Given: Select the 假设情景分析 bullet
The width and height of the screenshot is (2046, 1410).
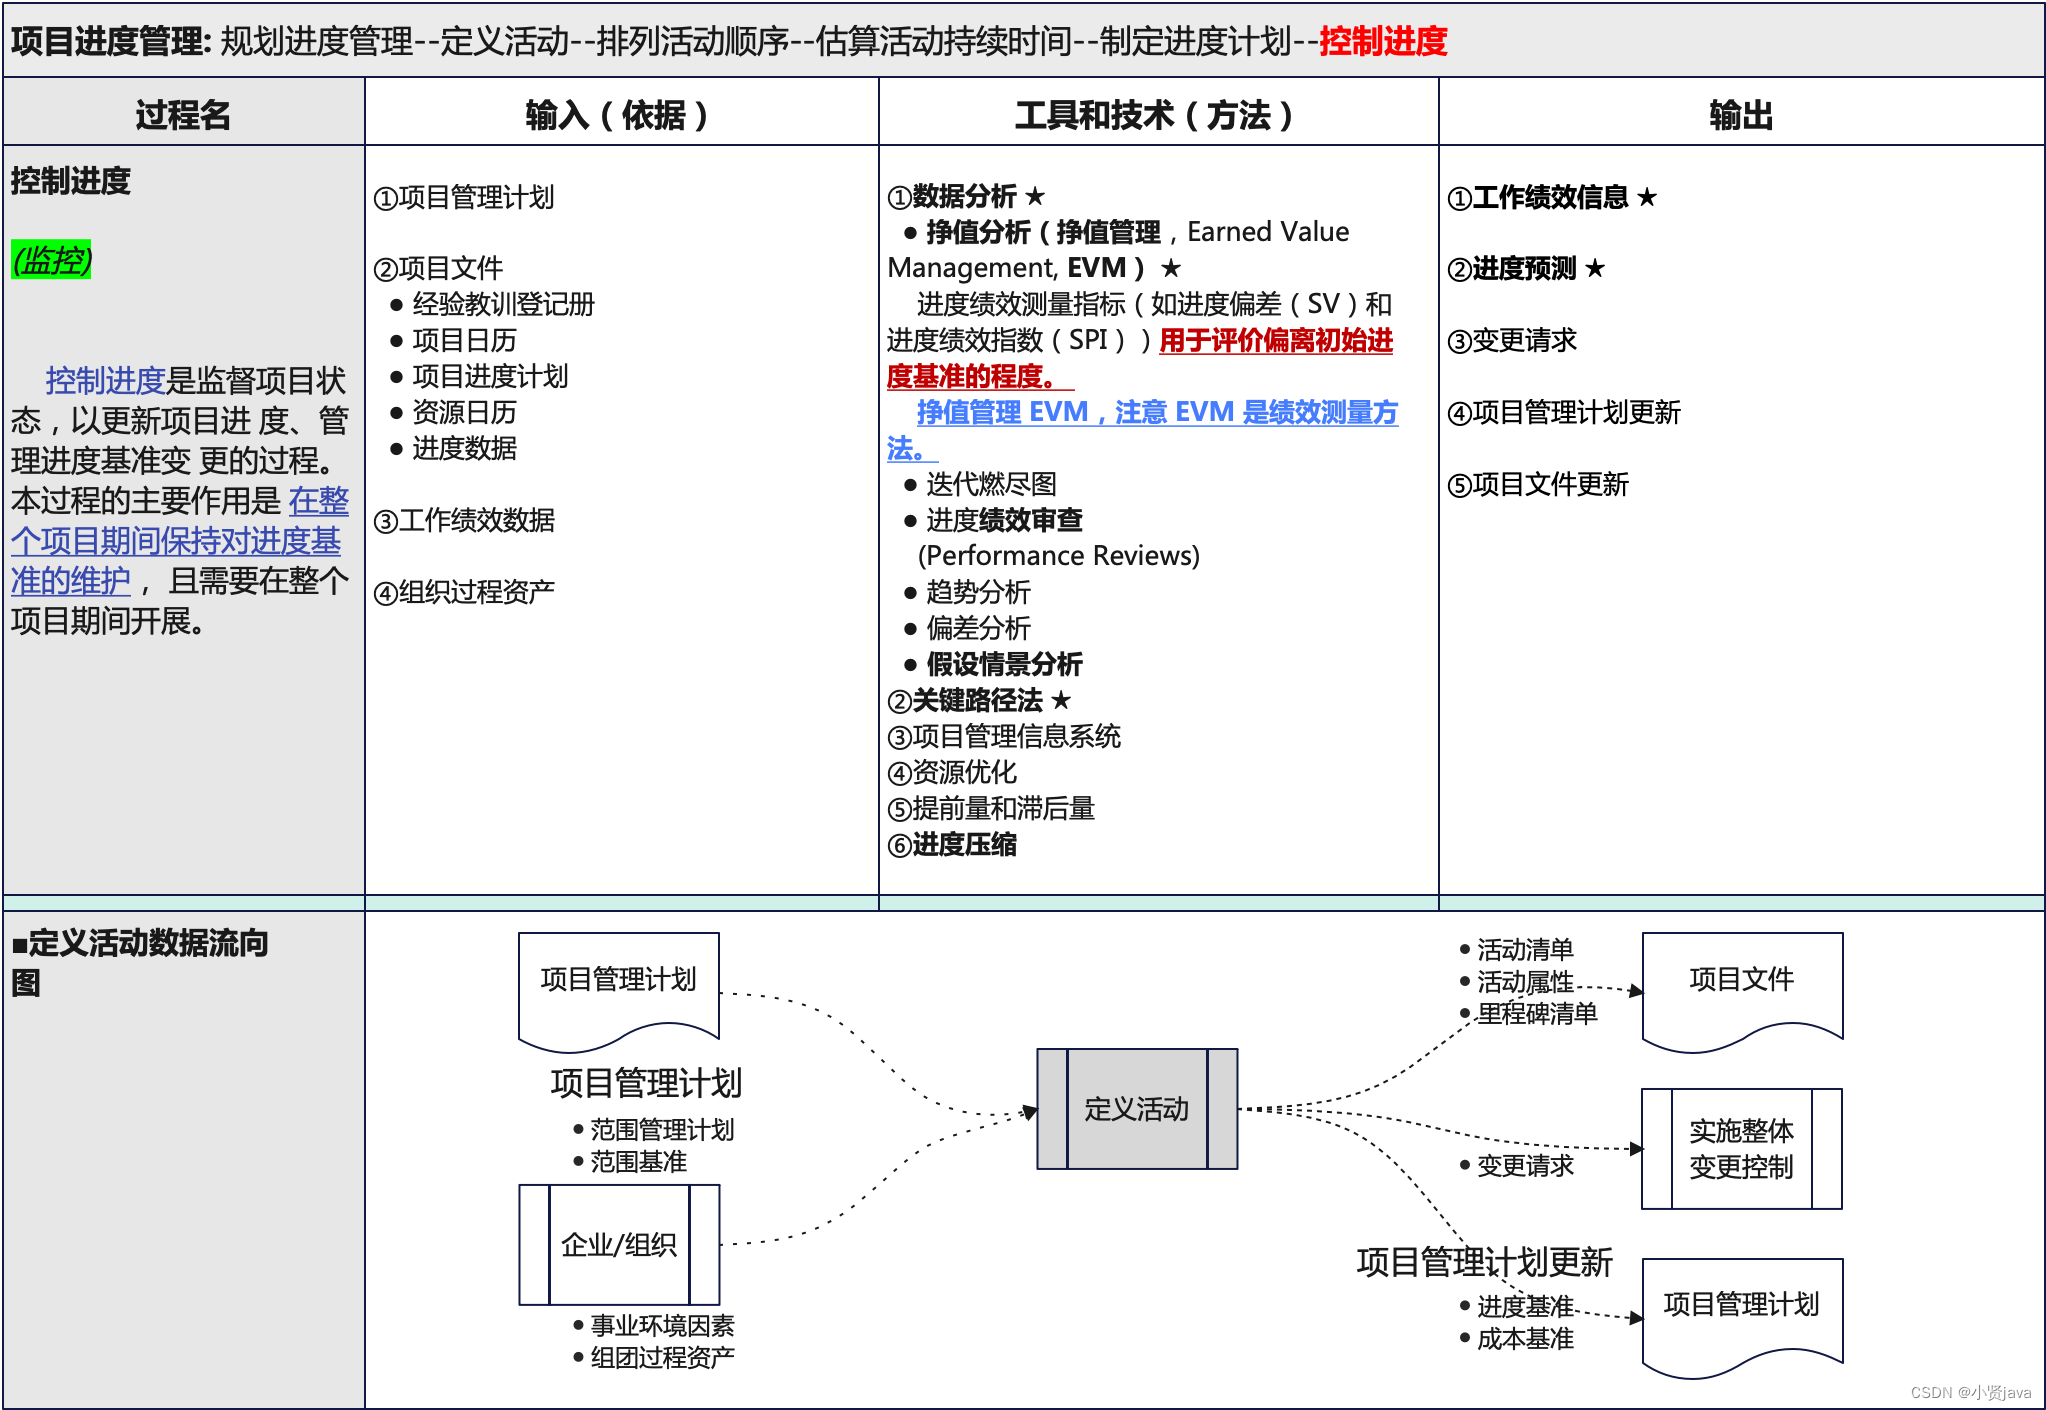Looking at the screenshot, I should (993, 664).
